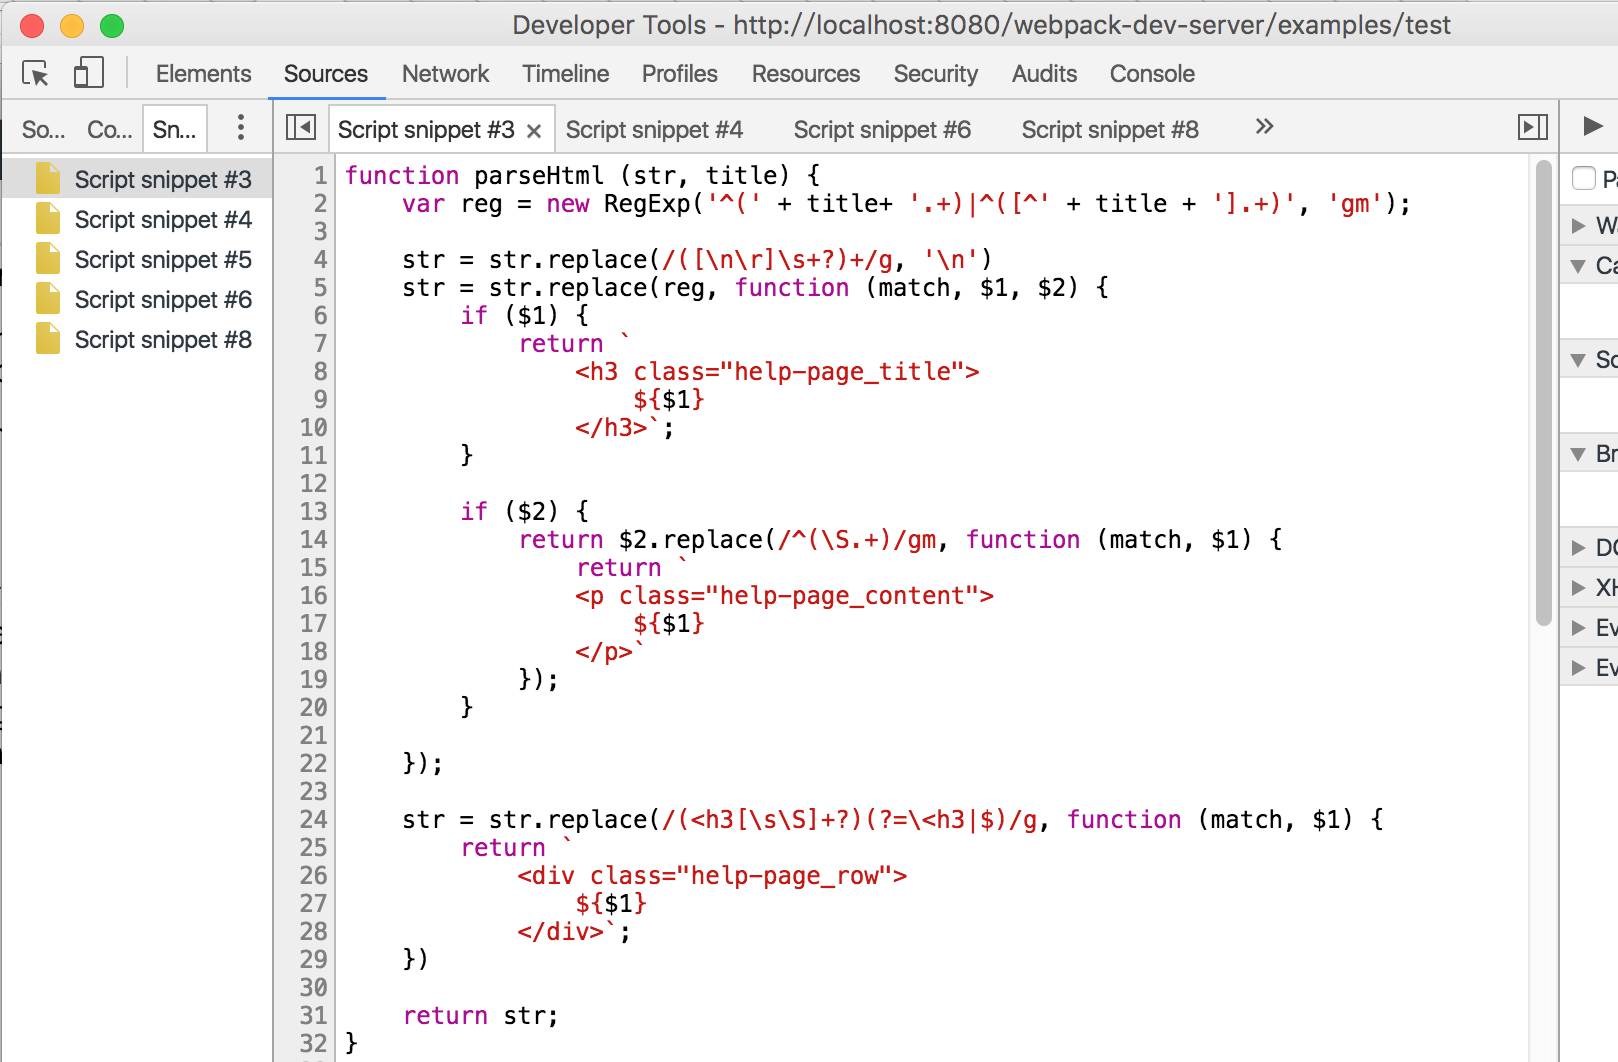Toggle the pause on exceptions checkbox

[x=1584, y=178]
